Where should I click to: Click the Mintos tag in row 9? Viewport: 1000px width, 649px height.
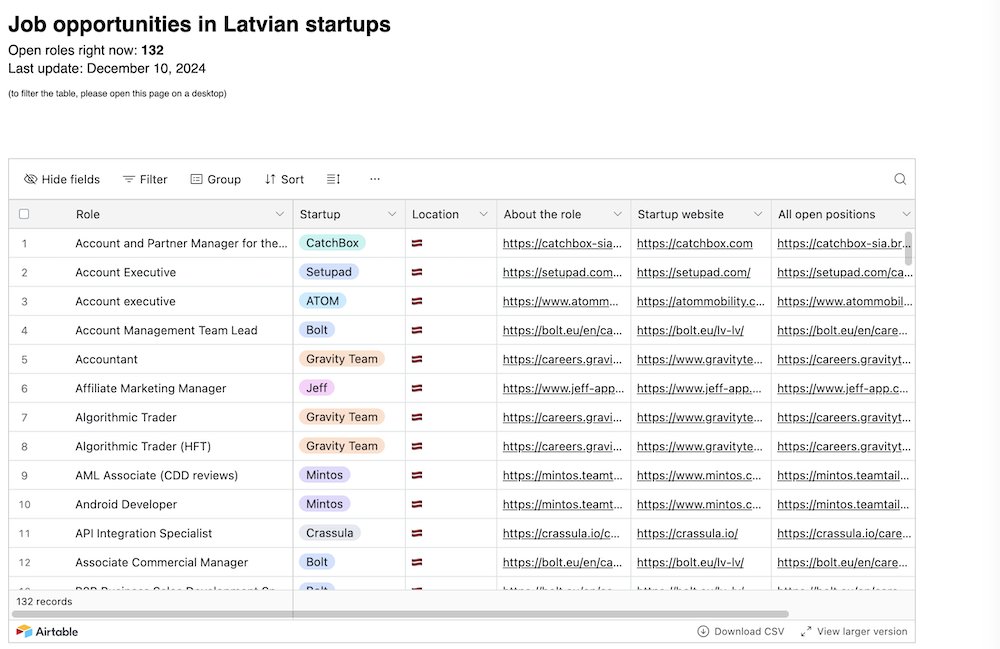[324, 475]
